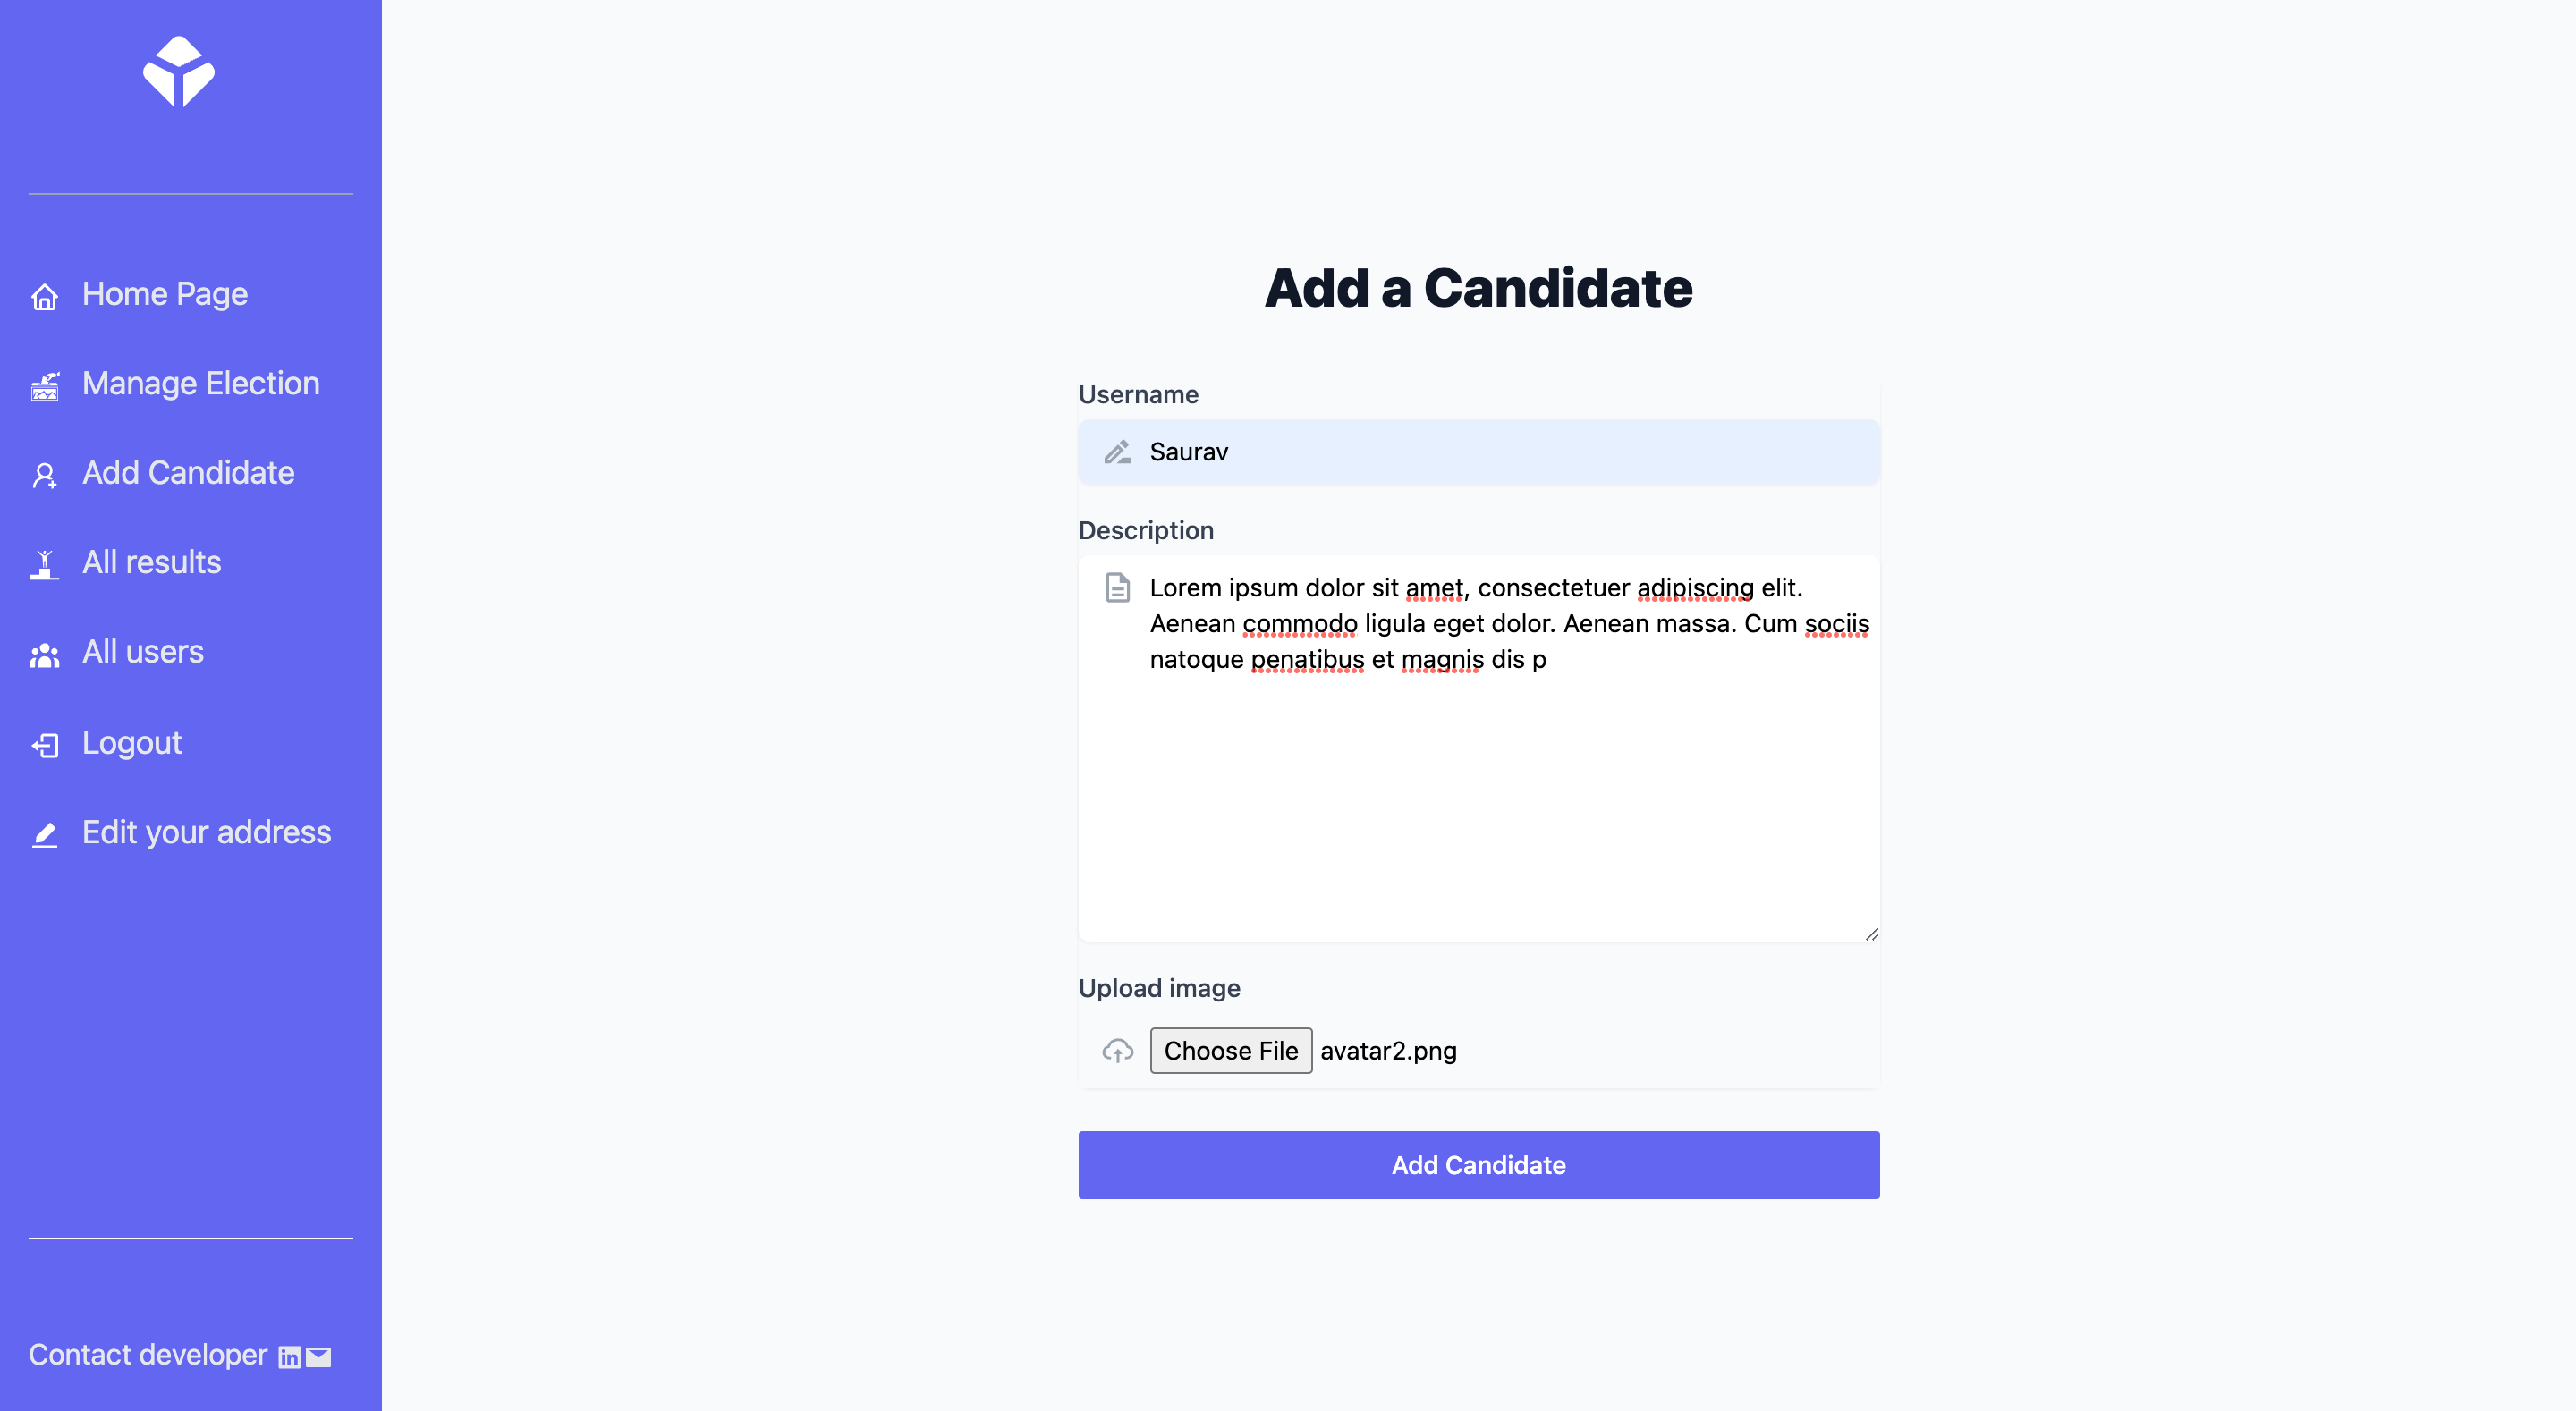This screenshot has width=2576, height=1411.
Task: Click the email envelope icon beside Contact developer
Action: (x=317, y=1357)
